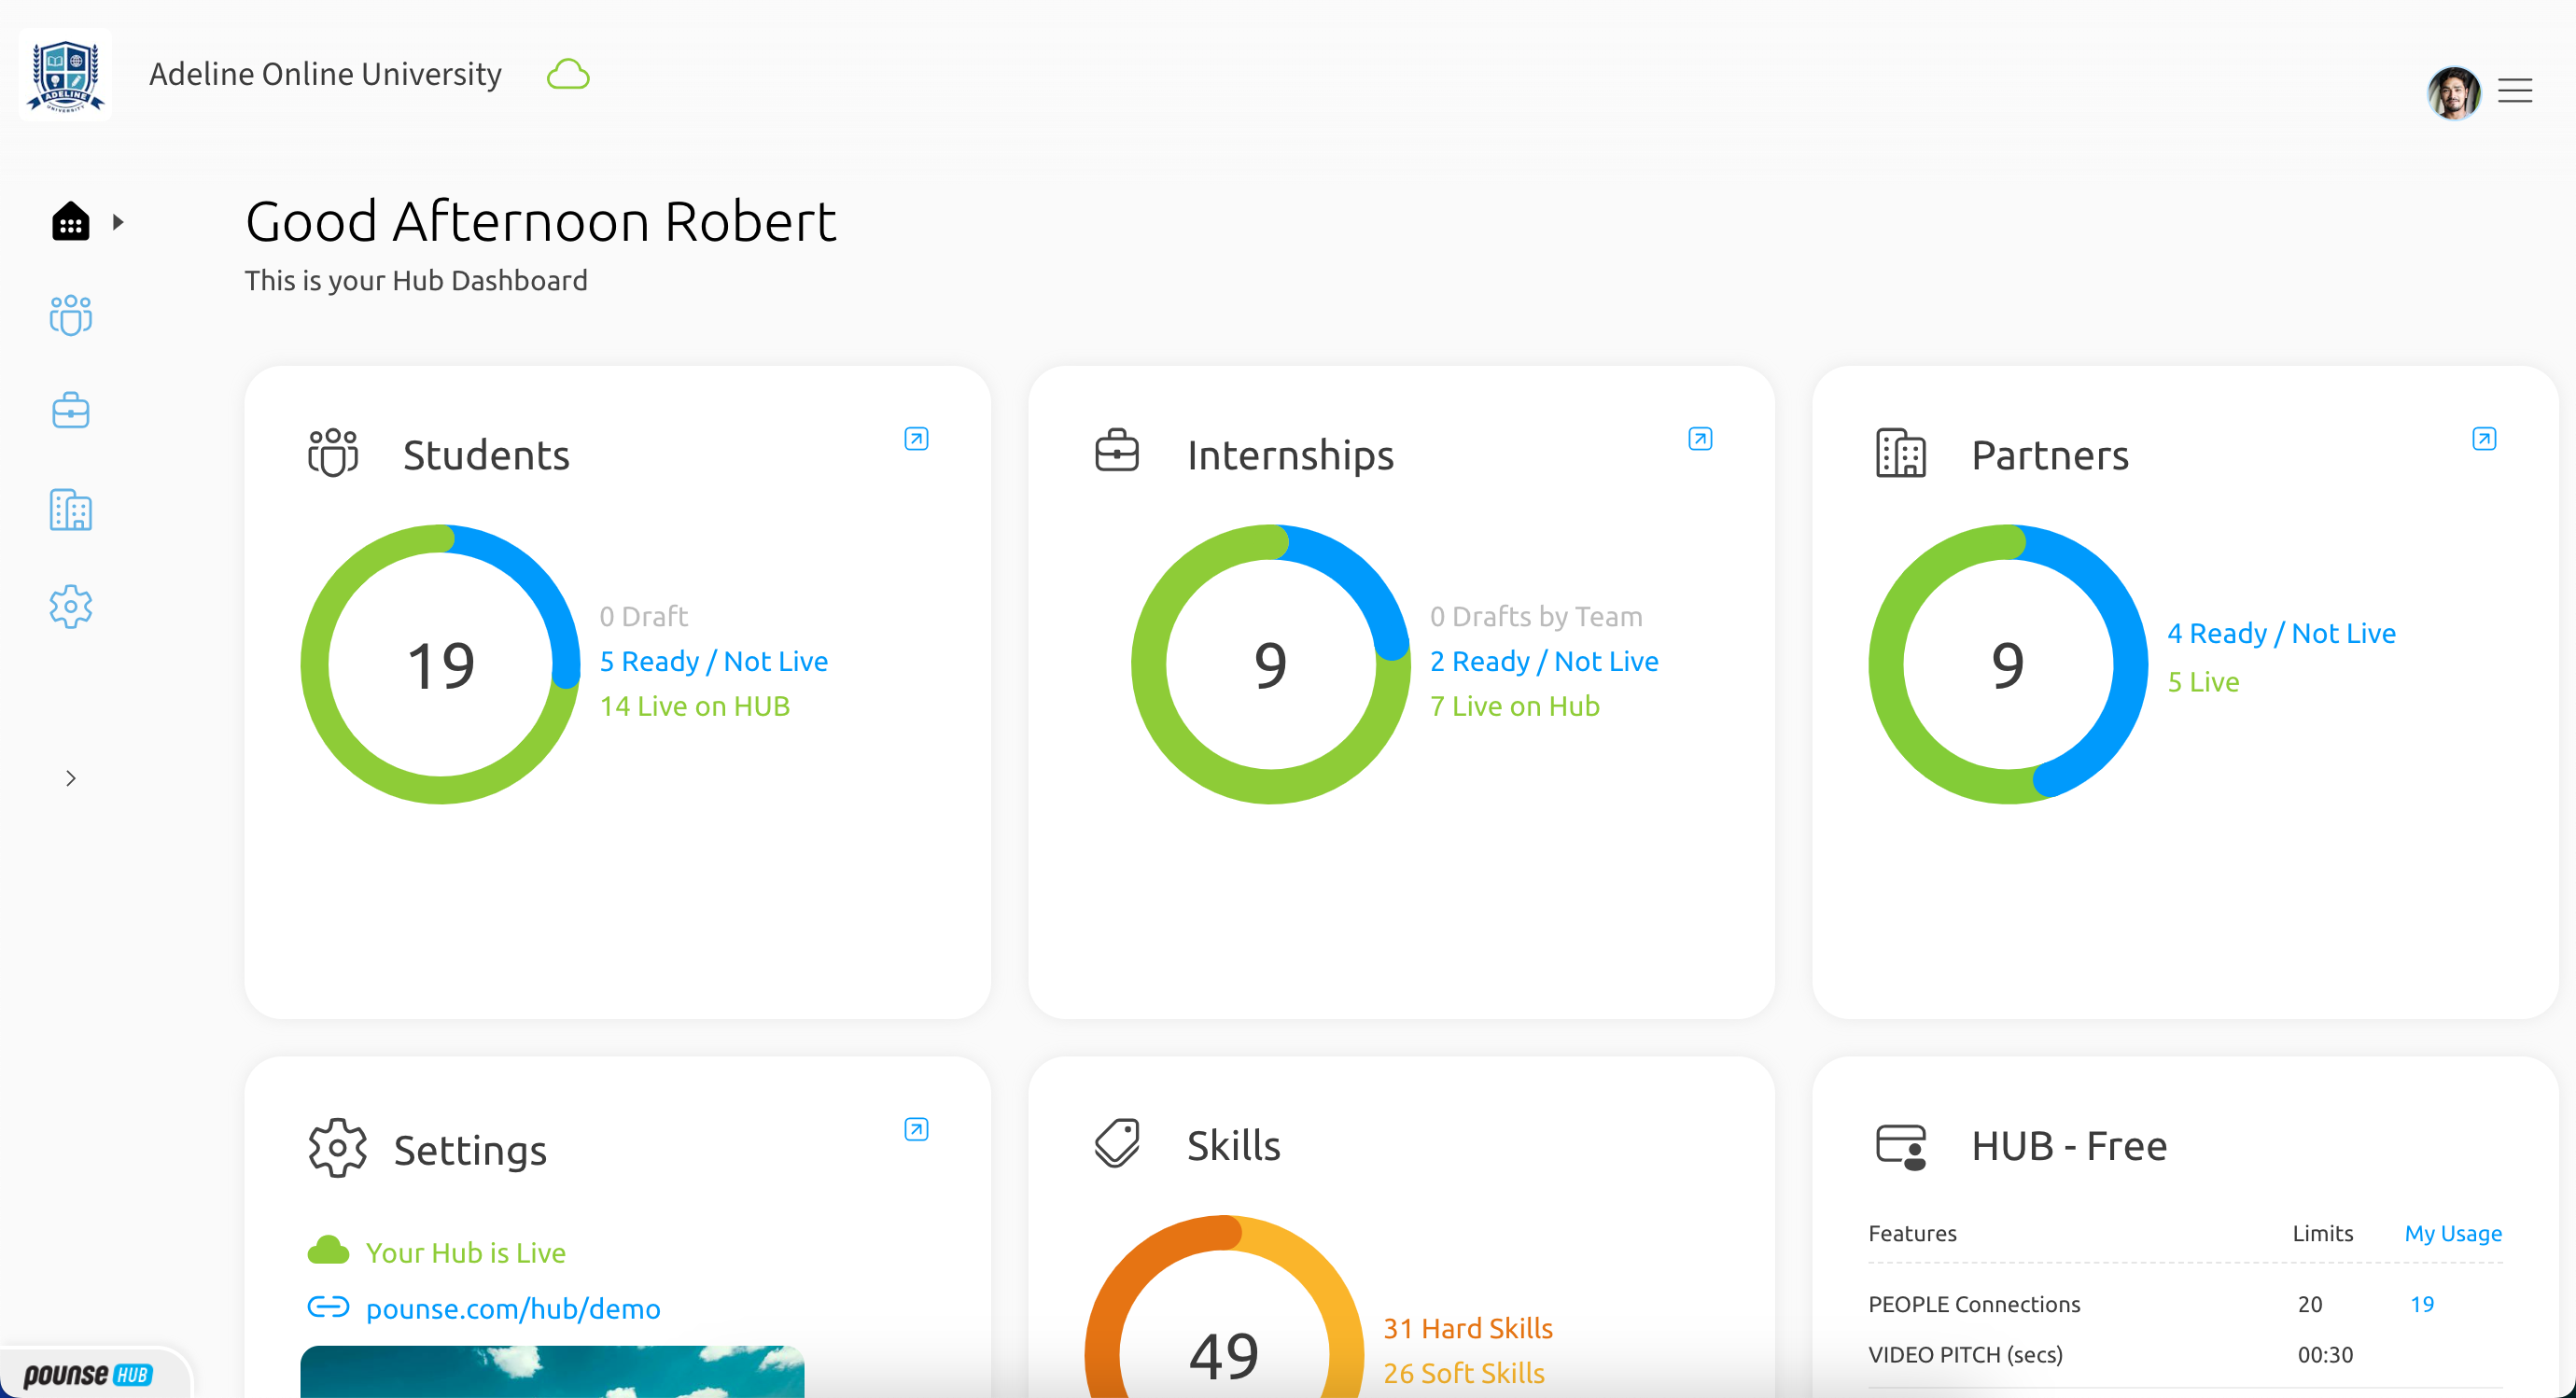Screen dimensions: 2576x1398
Task: Click VIDEO PITCH limit value 00:30
Action: (x=2325, y=1354)
